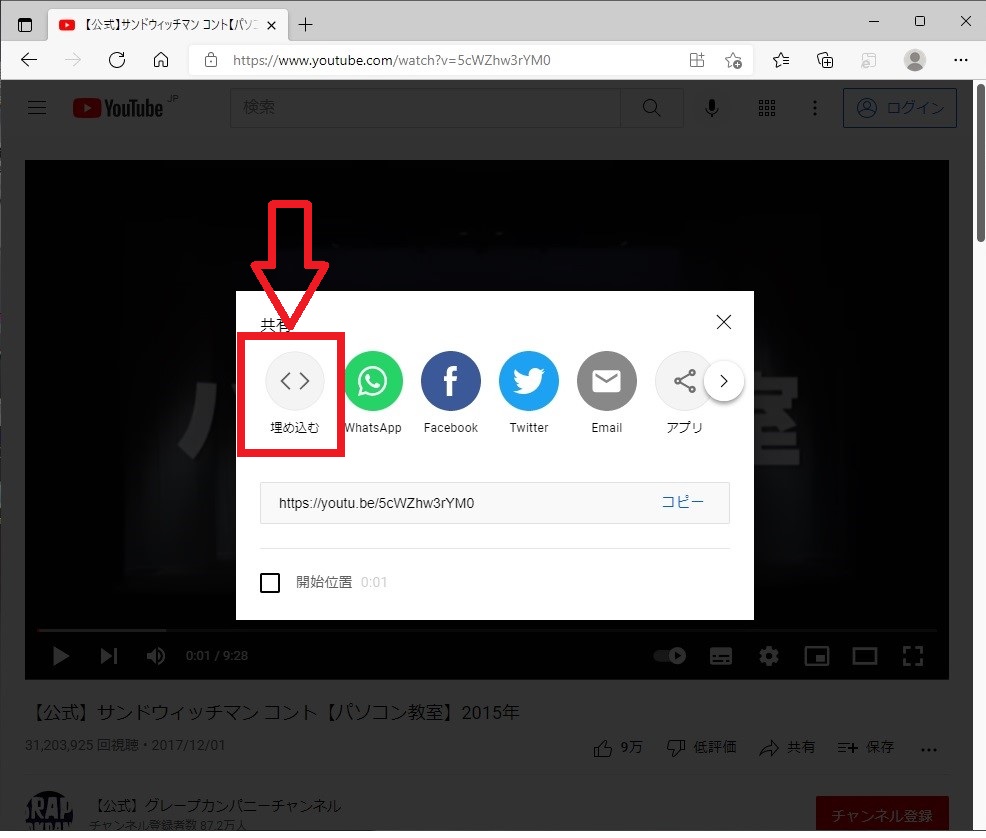Screen dimensions: 986x838
Task: Click the 0:01 start time value
Action: pos(374,583)
